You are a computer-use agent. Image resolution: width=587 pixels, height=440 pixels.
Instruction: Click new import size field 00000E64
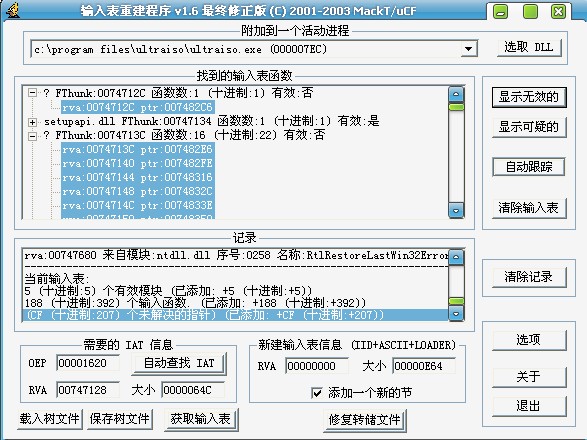coord(424,366)
